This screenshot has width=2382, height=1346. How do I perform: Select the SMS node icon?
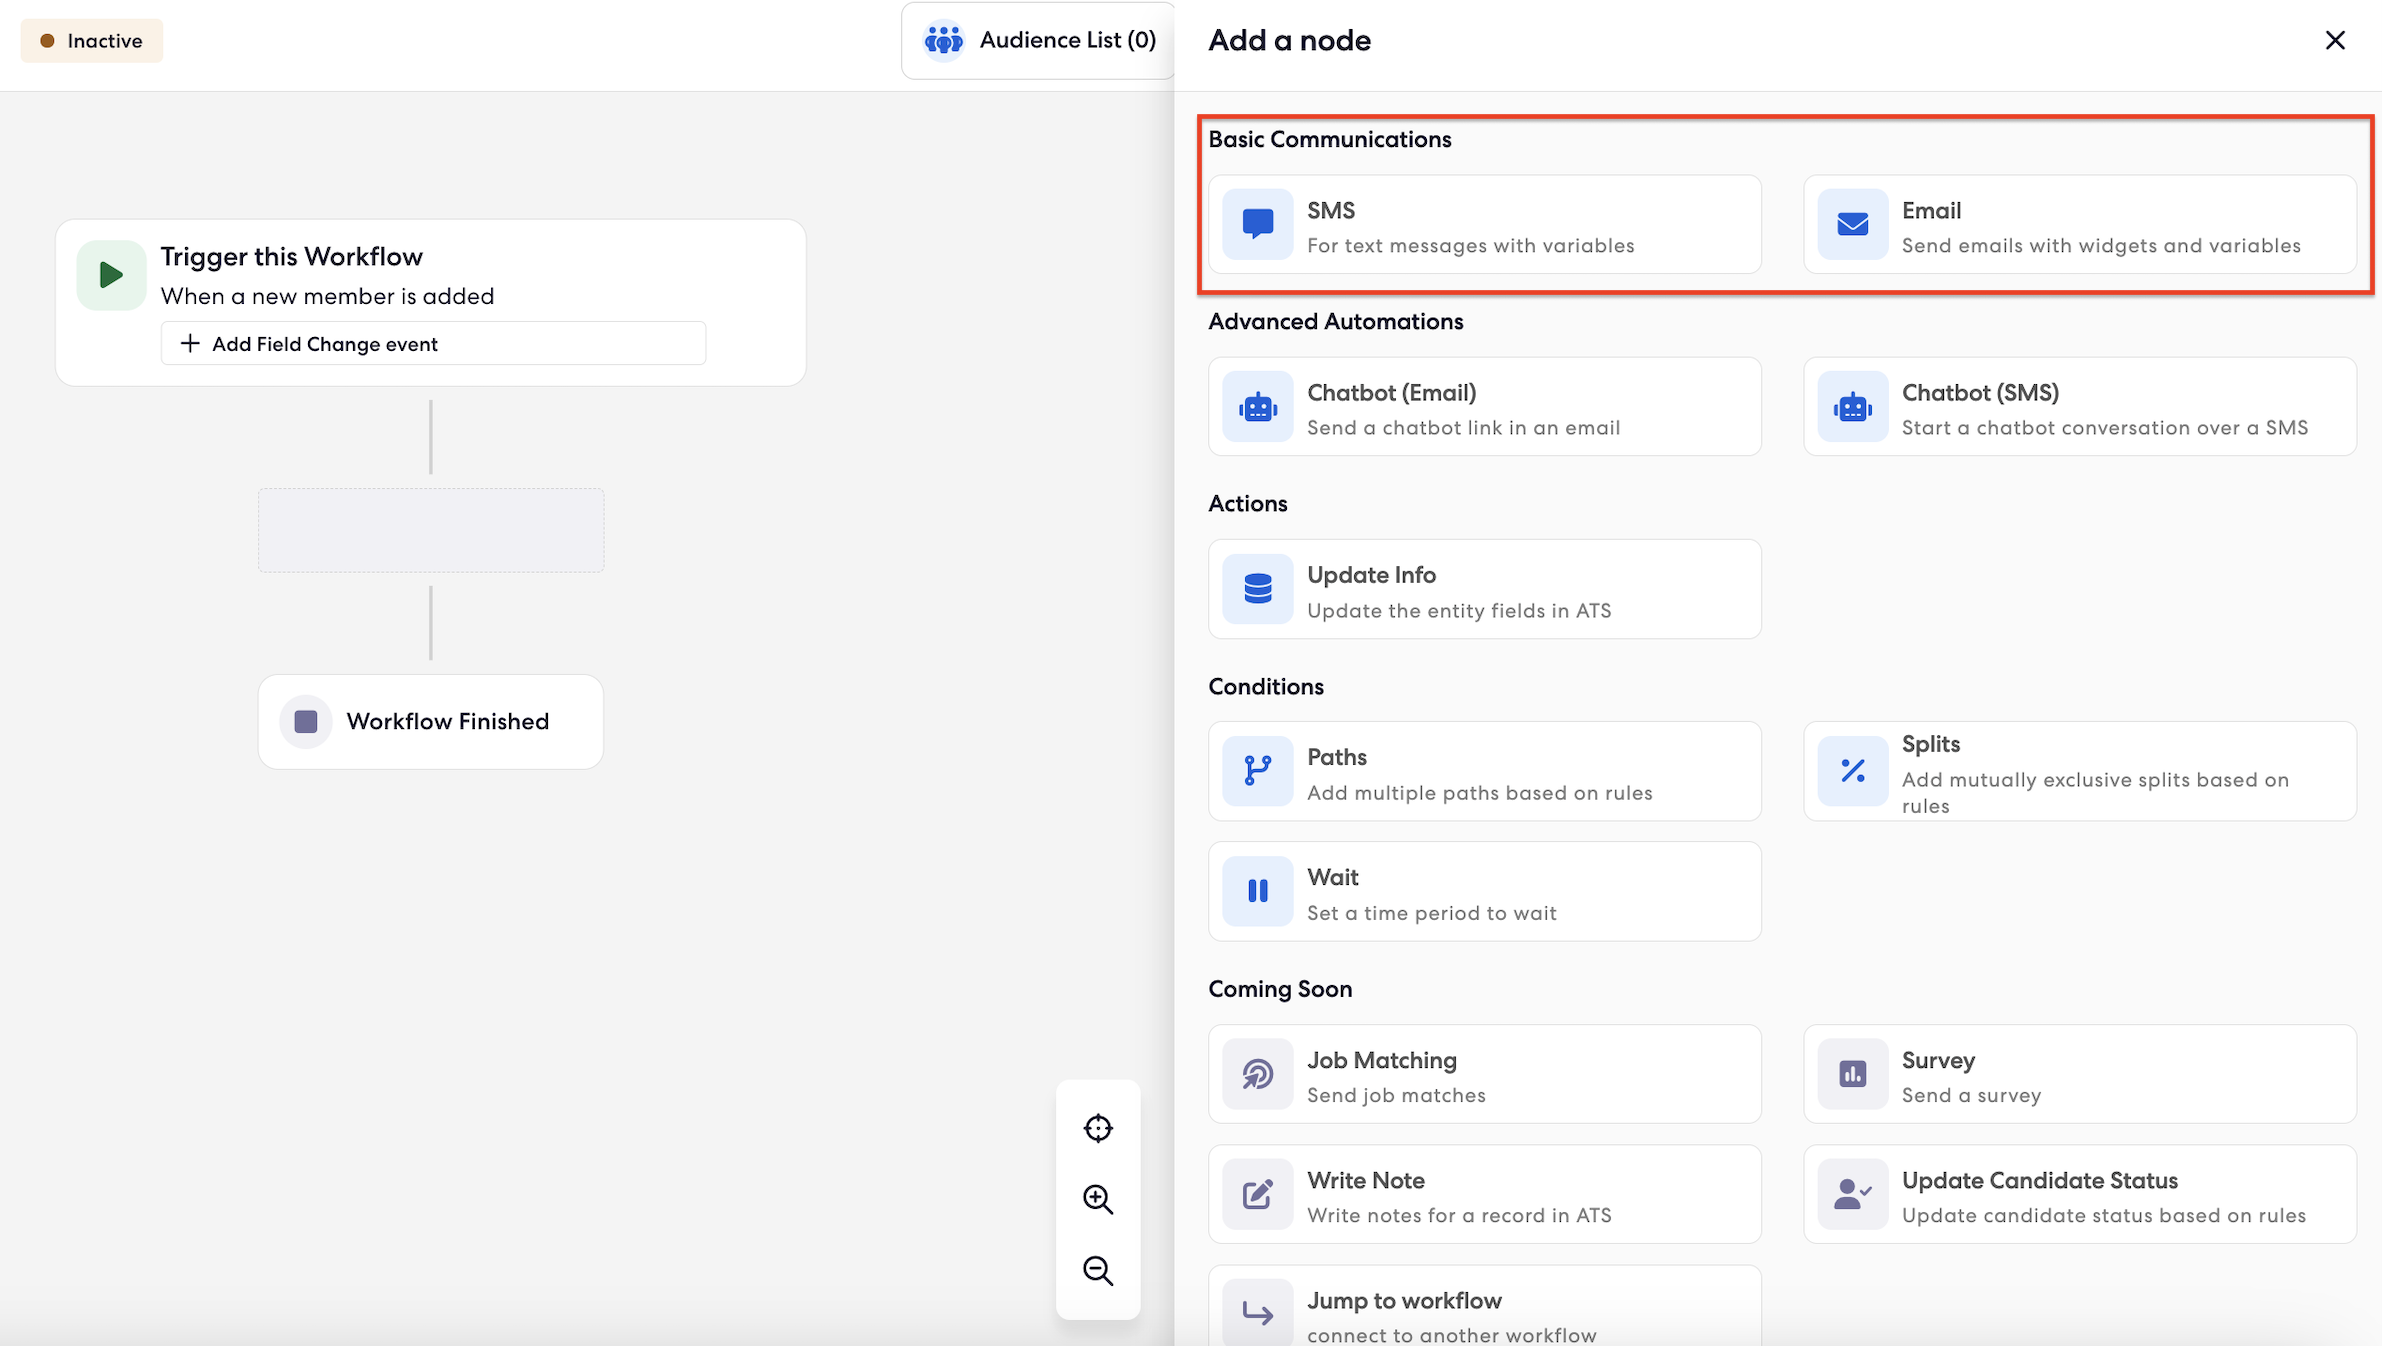[1257, 224]
